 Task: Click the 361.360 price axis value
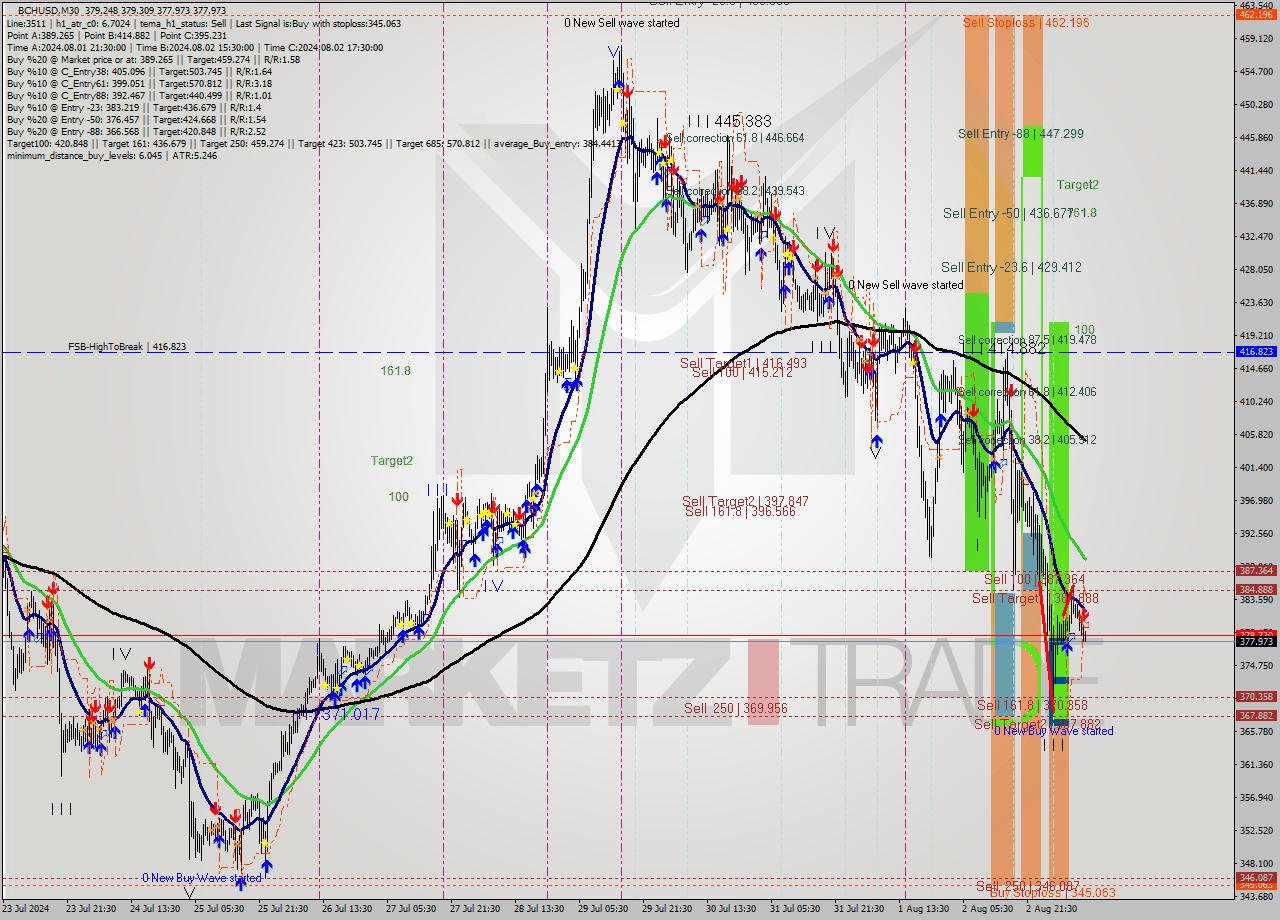point(1256,764)
